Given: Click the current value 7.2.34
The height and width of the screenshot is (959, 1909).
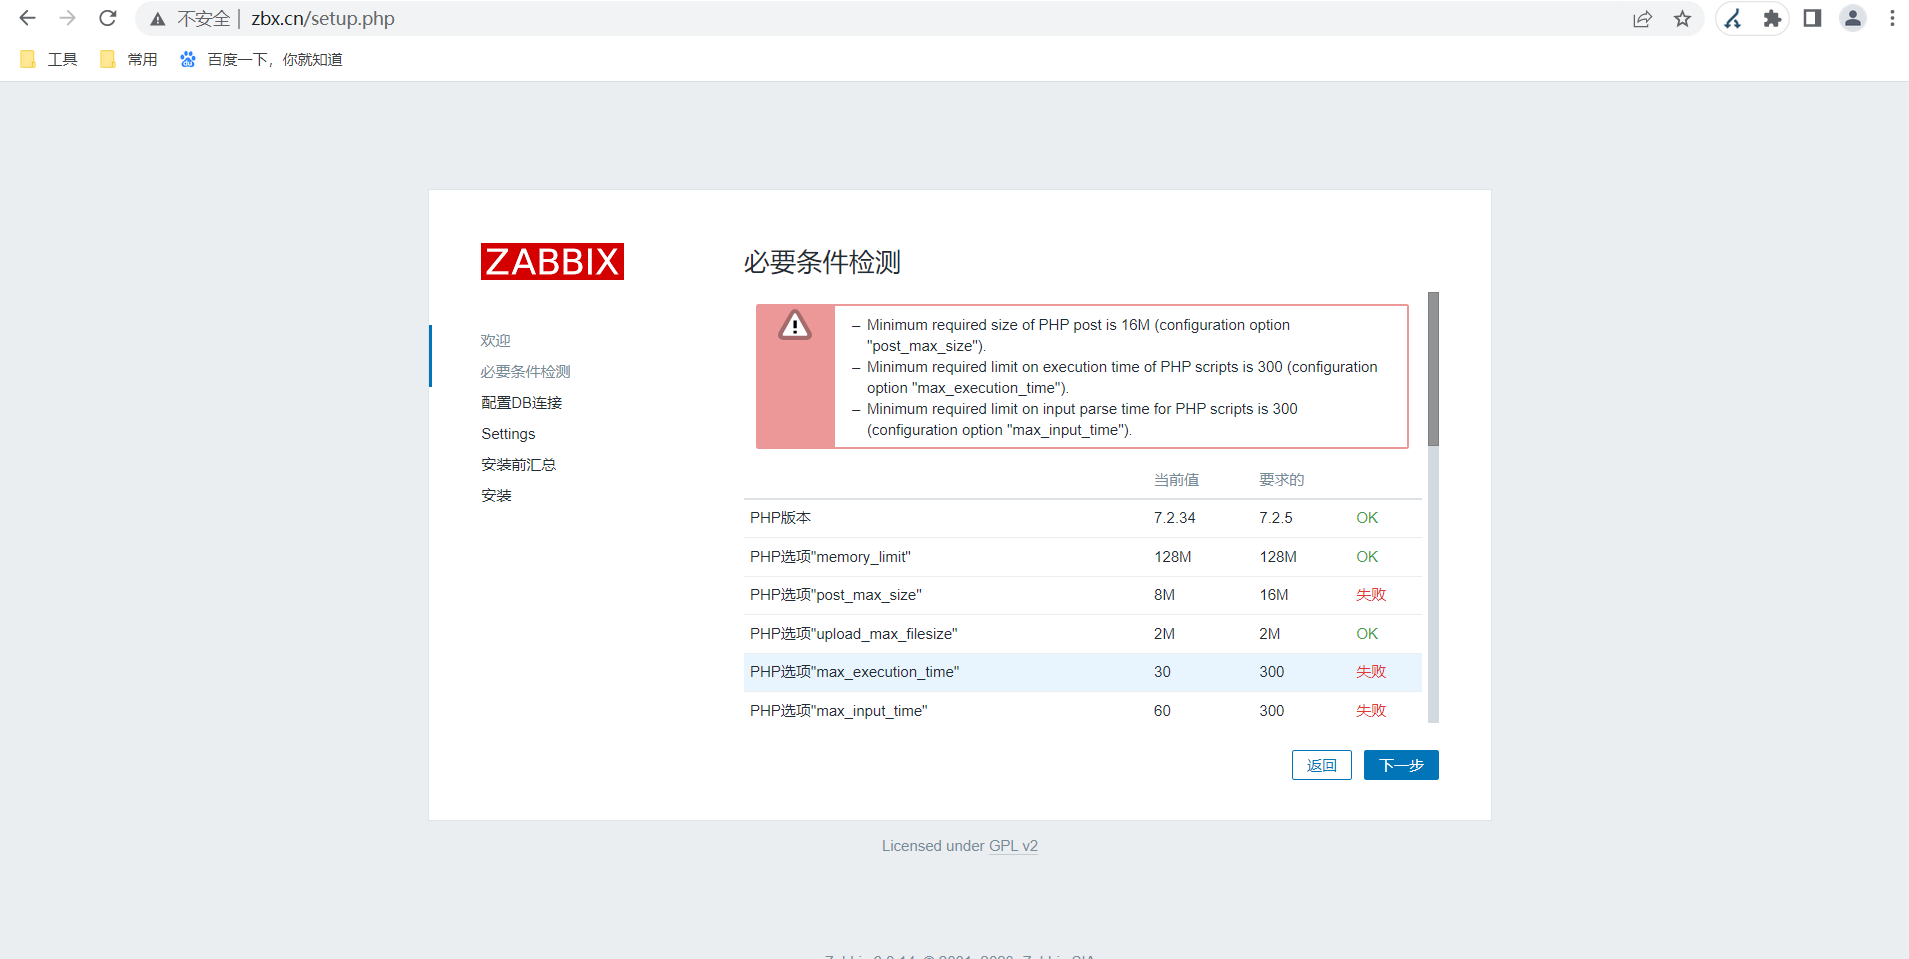Looking at the screenshot, I should [x=1175, y=518].
